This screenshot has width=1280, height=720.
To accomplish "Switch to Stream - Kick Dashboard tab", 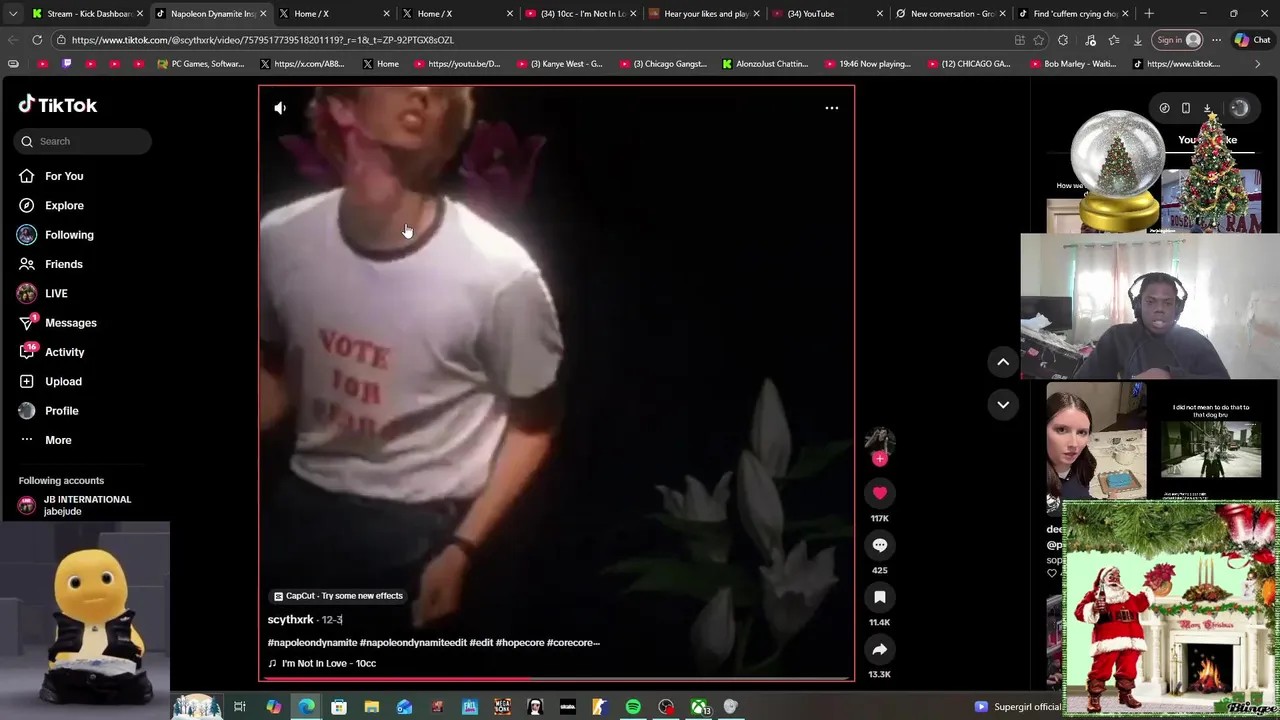I will click(87, 14).
